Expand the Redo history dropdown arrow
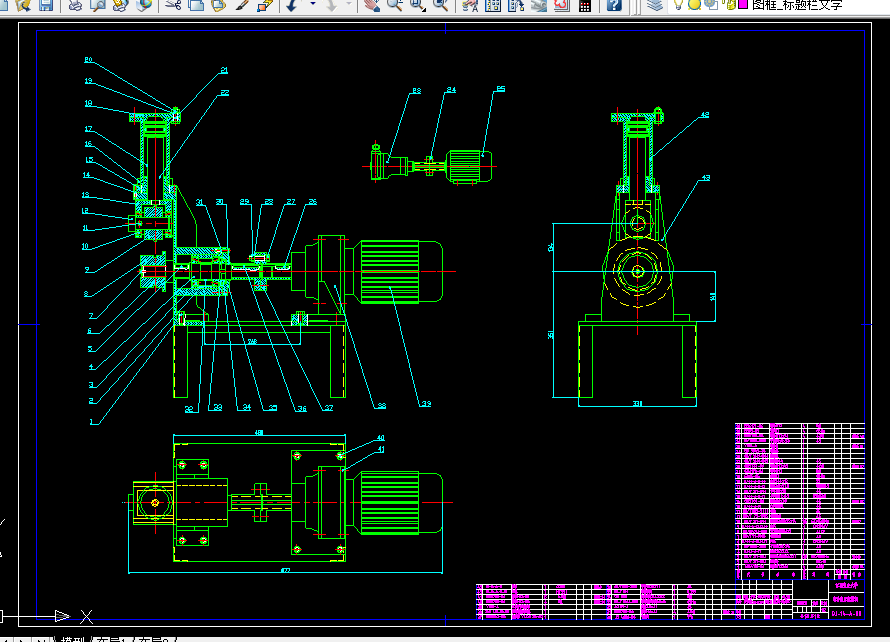 pyautogui.click(x=349, y=5)
